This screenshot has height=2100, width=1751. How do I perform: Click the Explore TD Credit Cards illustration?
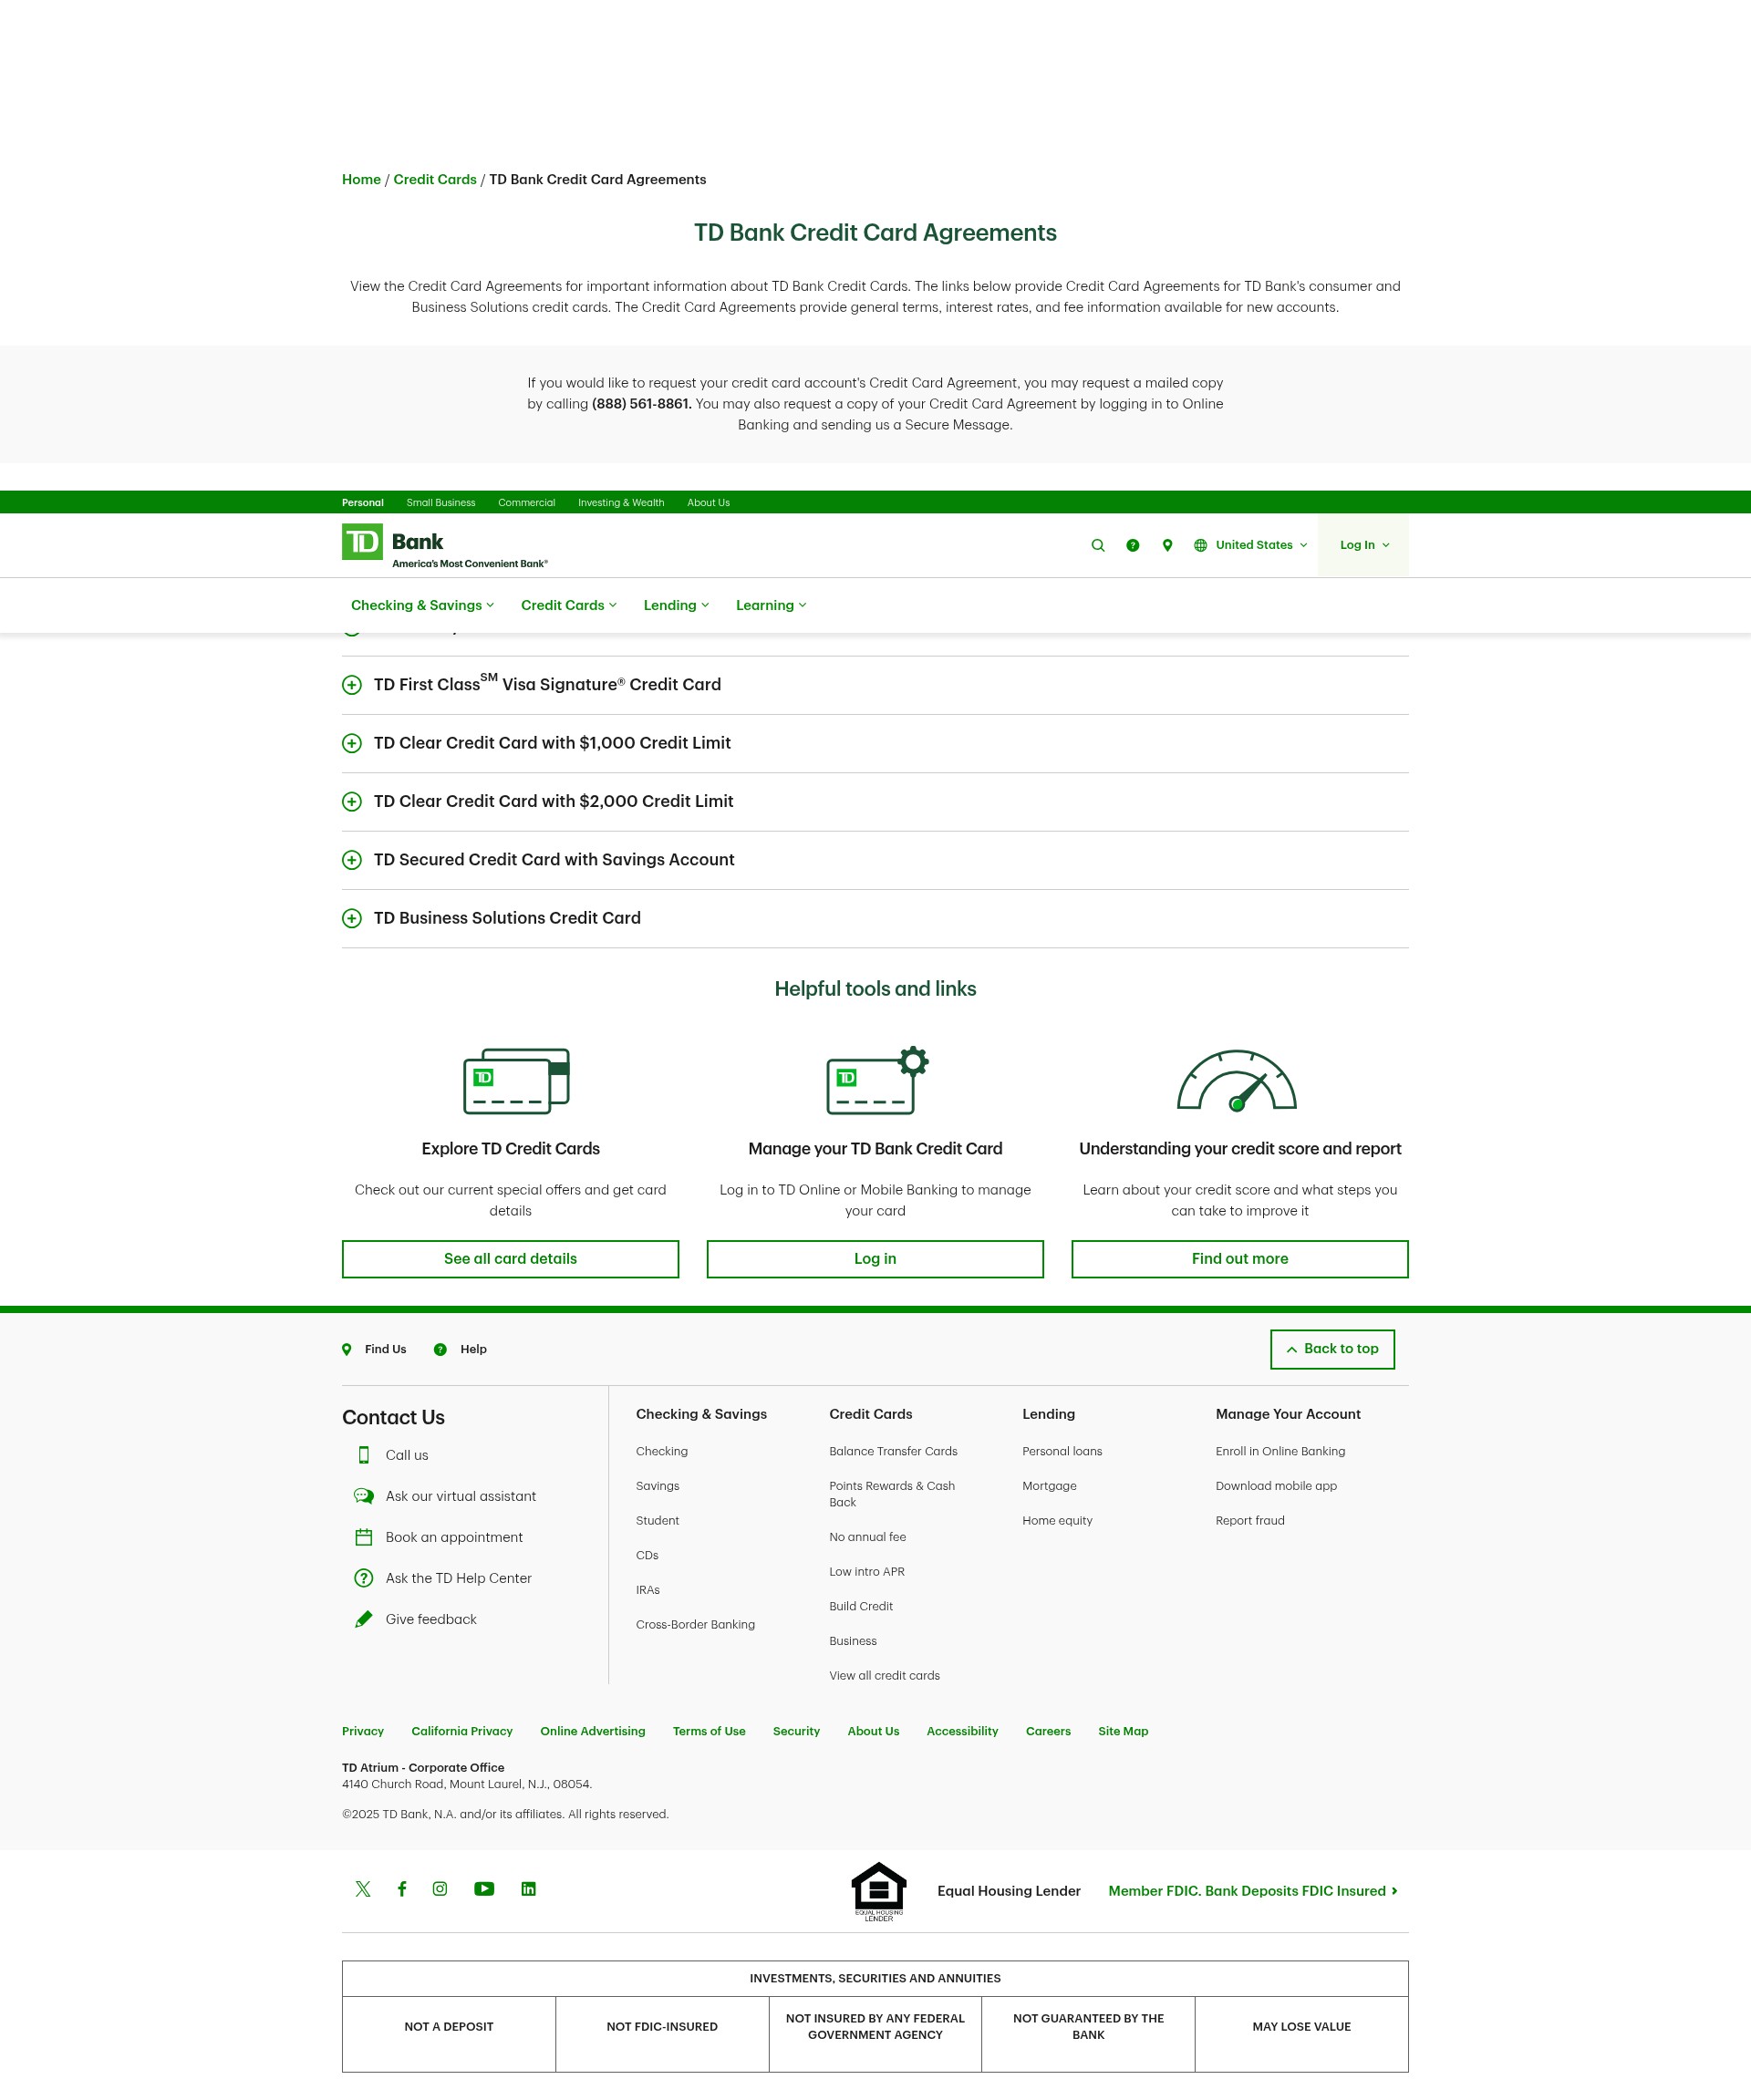click(x=516, y=1081)
